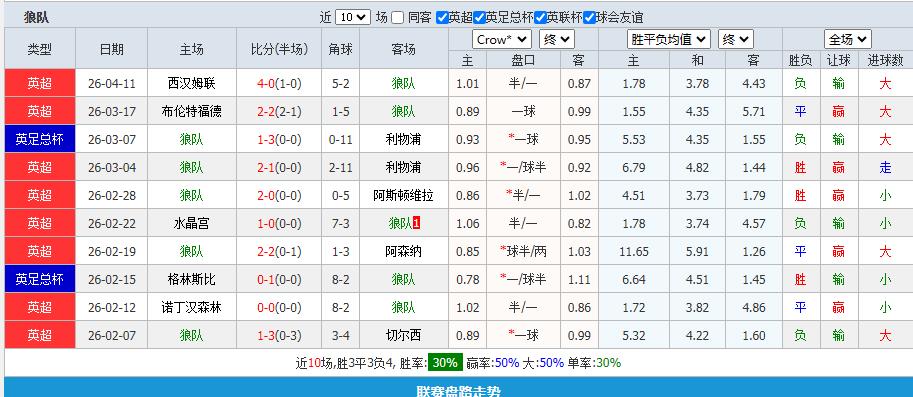Uncheck the 英超 league filter checkbox

(442, 17)
